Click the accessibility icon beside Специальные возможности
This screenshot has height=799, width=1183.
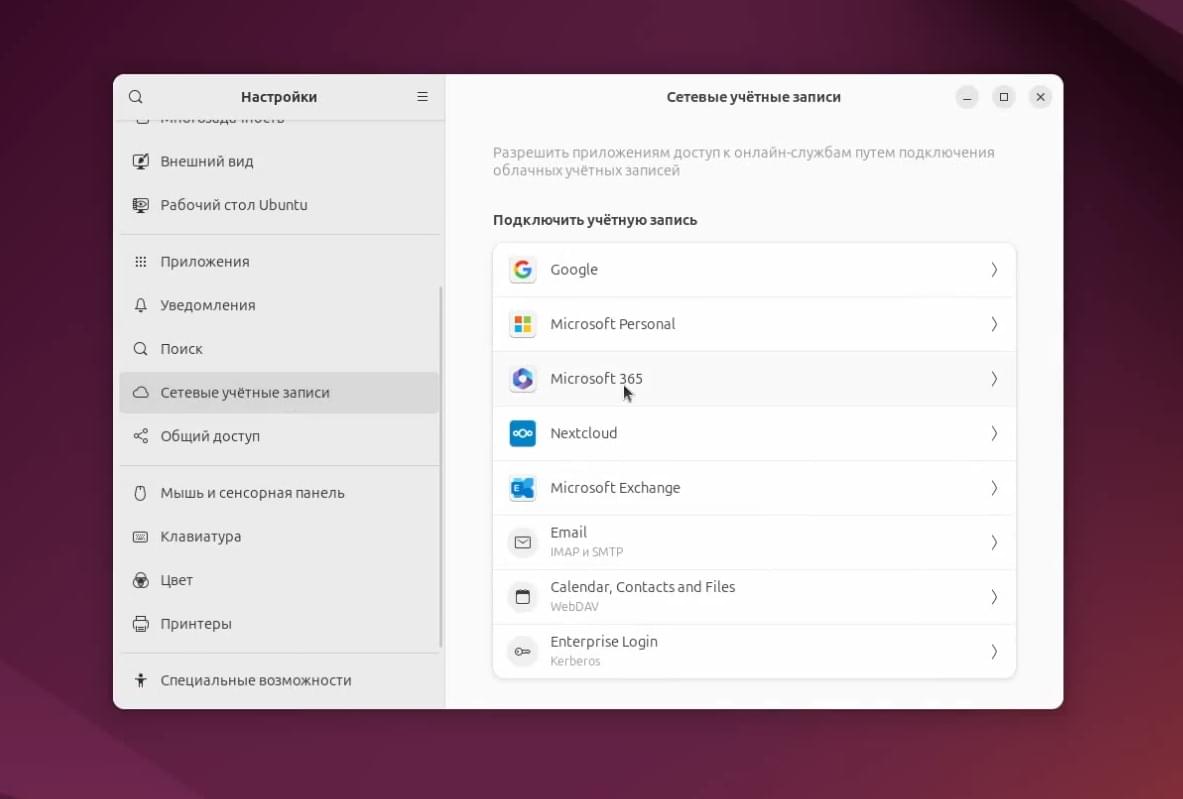140,681
